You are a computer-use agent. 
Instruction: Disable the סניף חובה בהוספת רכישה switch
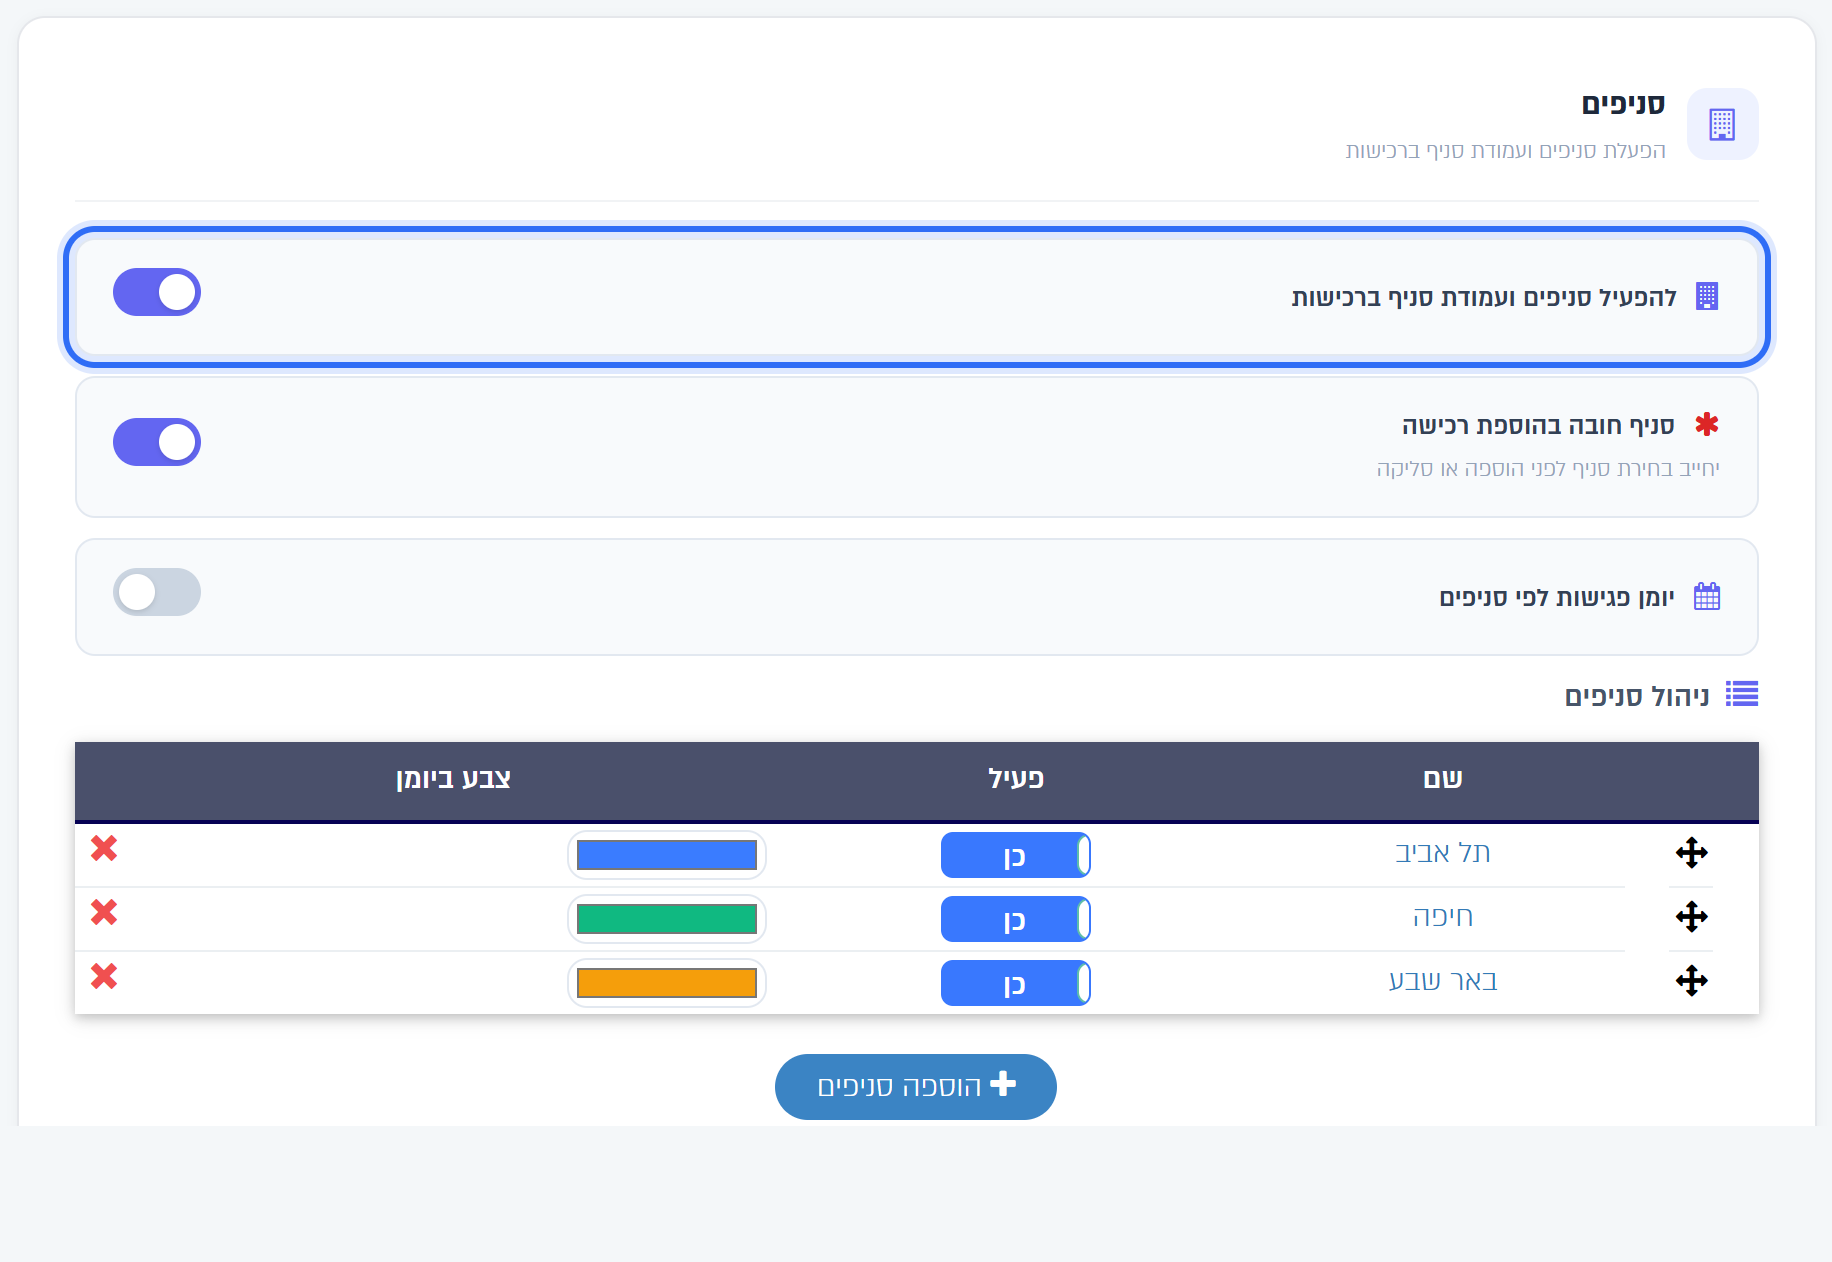tap(157, 442)
